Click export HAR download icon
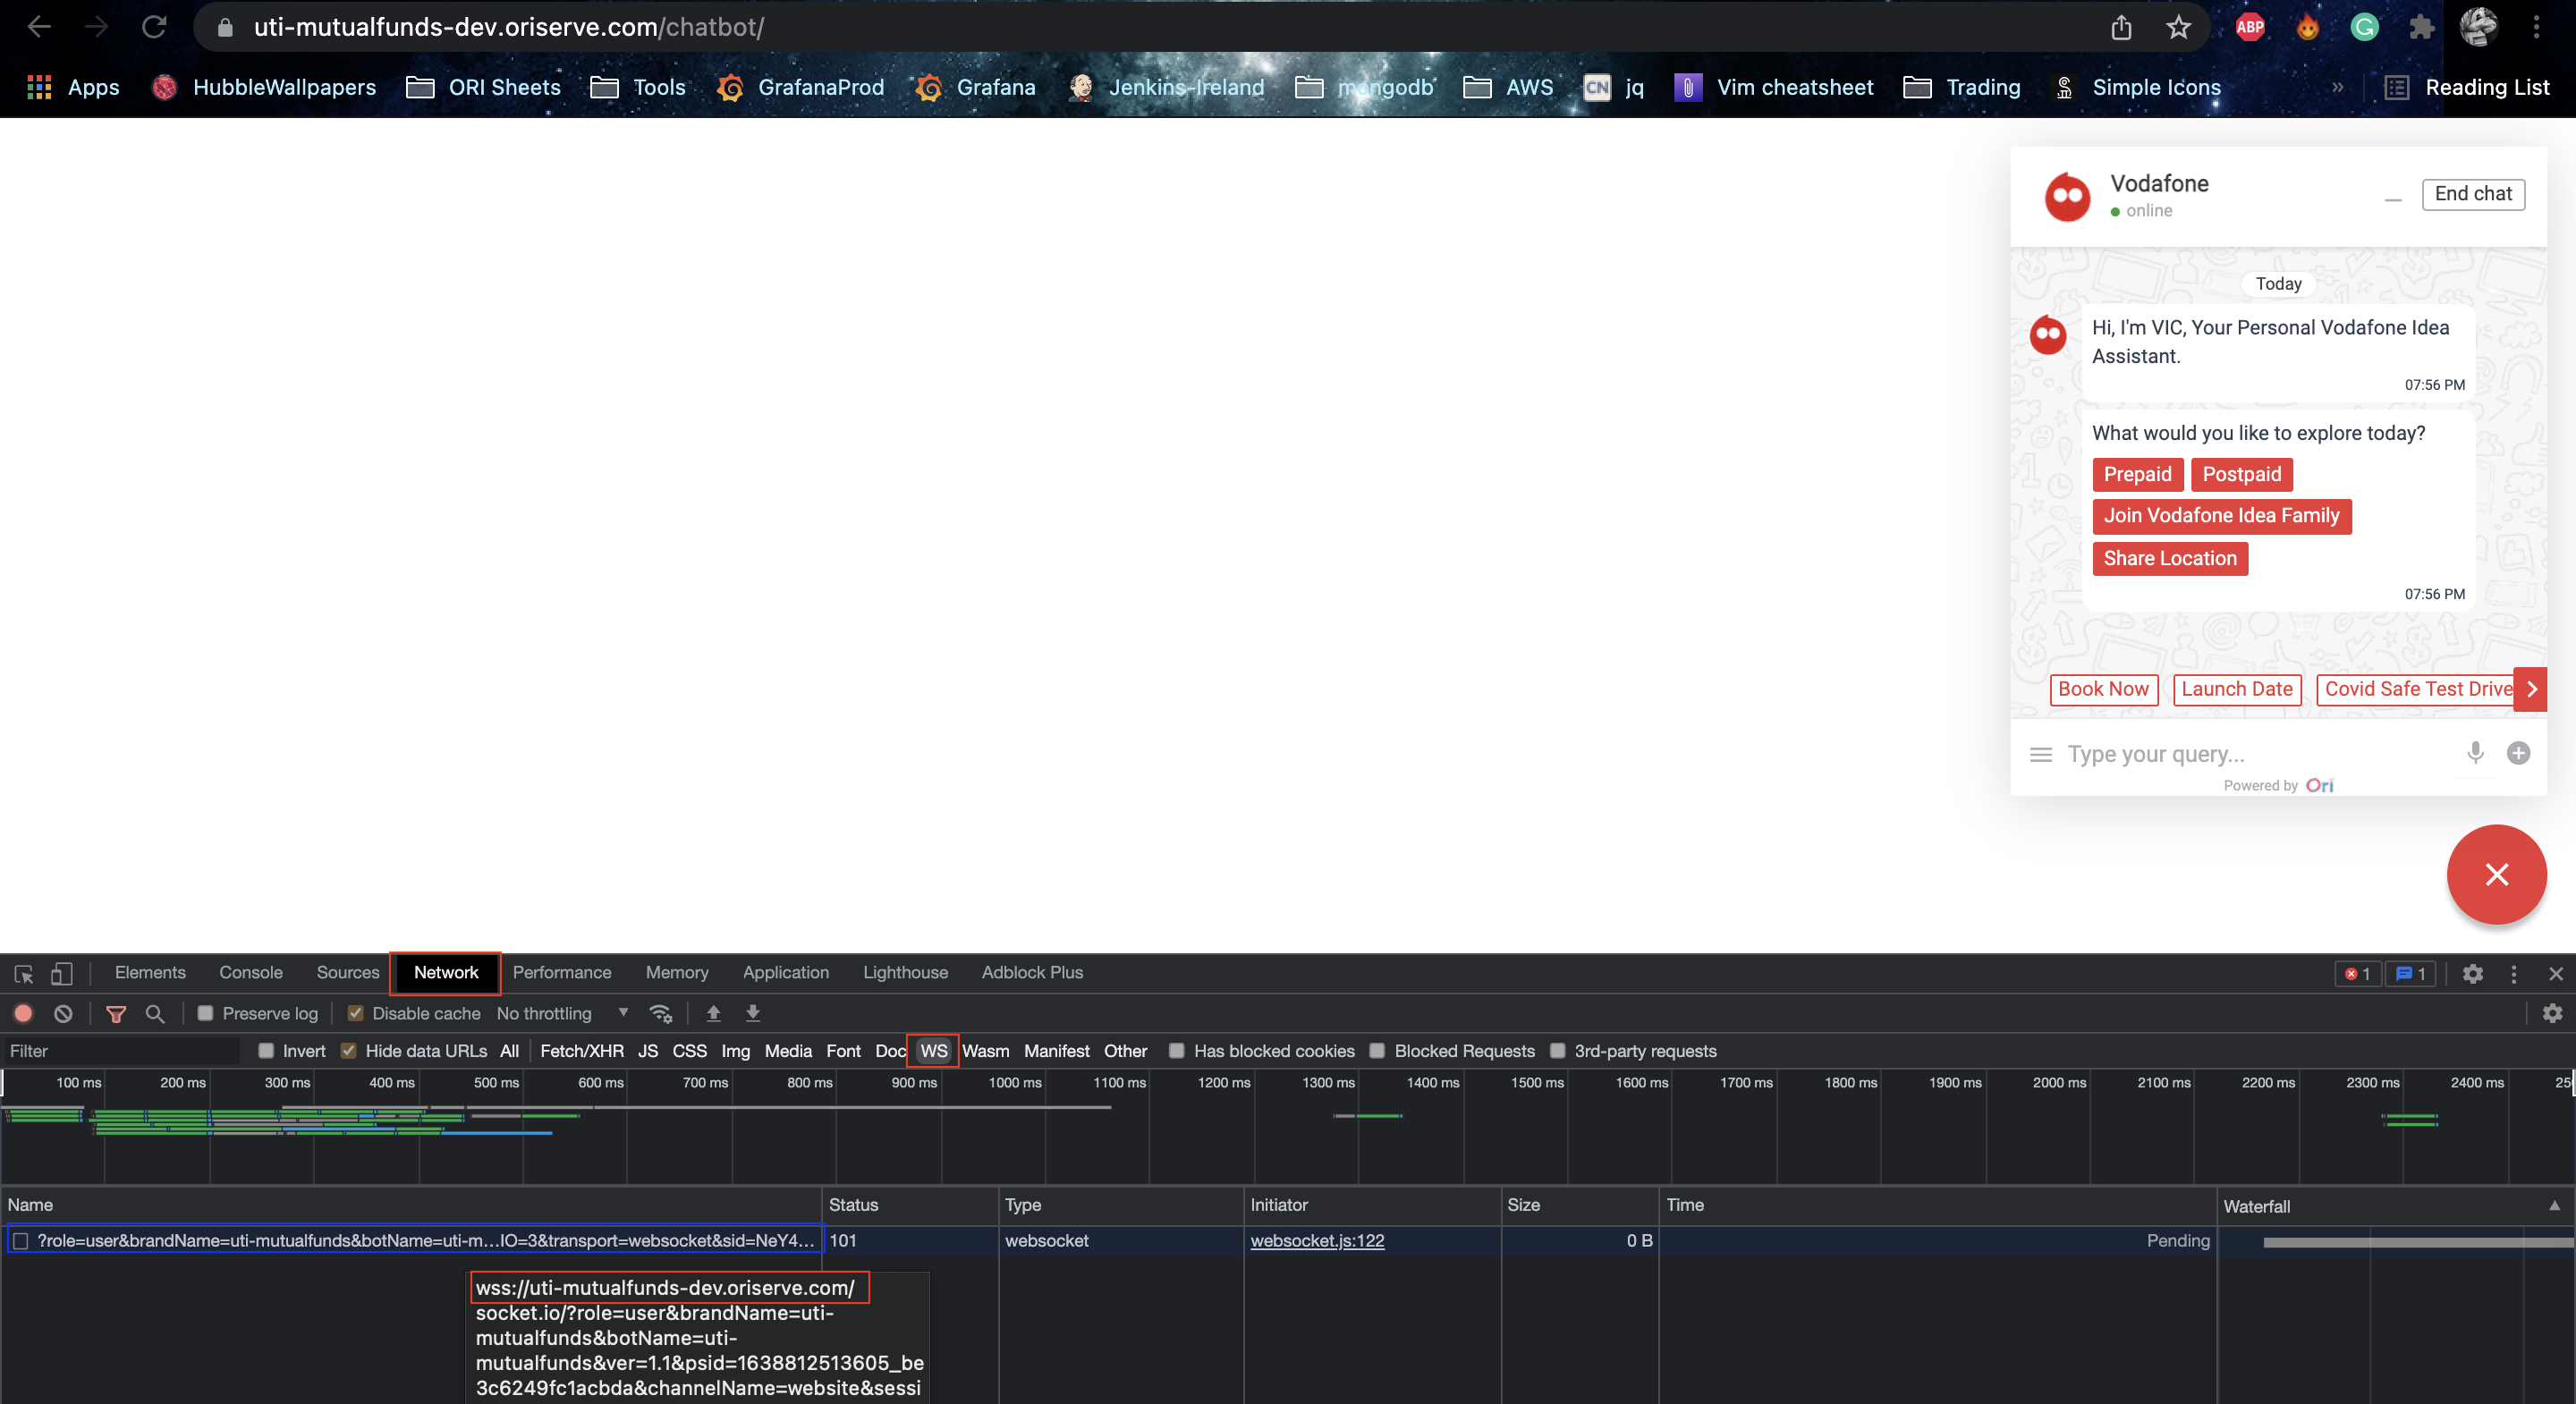Image resolution: width=2576 pixels, height=1404 pixels. (753, 1013)
